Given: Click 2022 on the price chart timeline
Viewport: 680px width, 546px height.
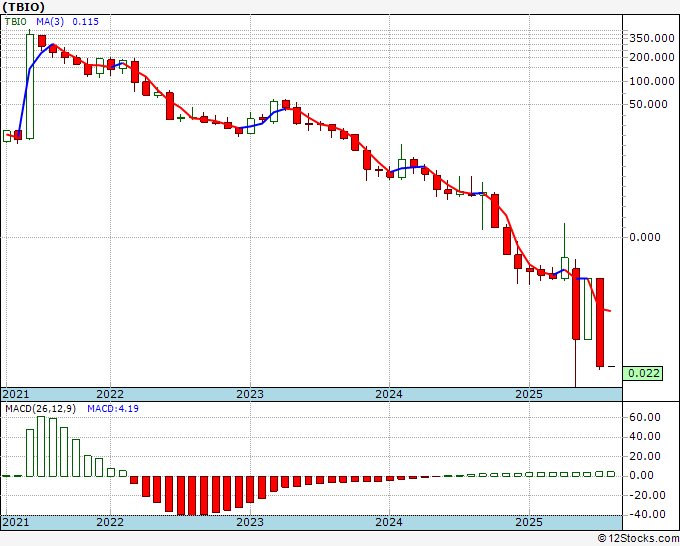Looking at the screenshot, I should [x=110, y=394].
